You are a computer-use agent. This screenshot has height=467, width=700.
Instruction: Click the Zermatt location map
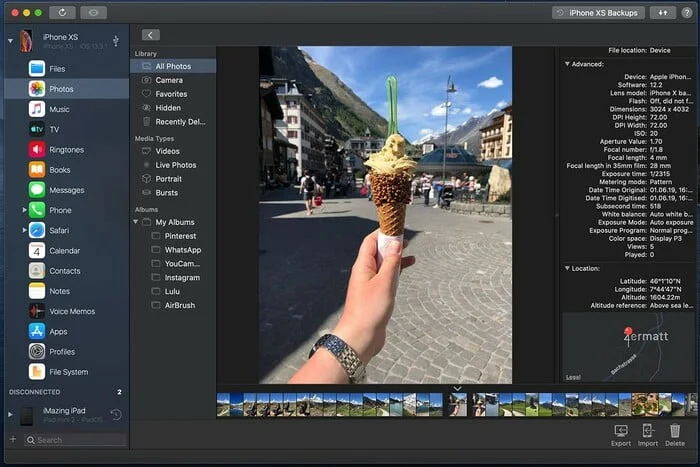point(628,346)
